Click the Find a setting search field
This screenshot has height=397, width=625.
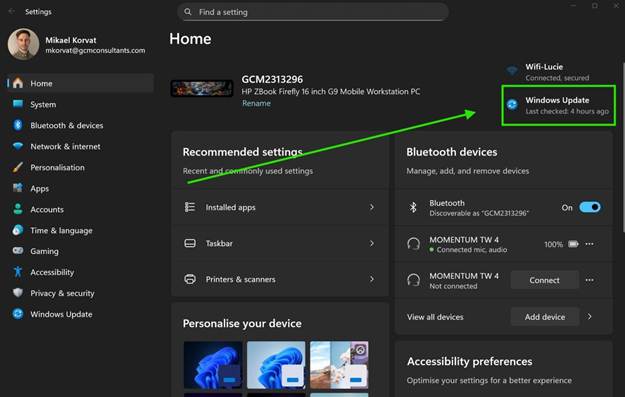[x=313, y=12]
